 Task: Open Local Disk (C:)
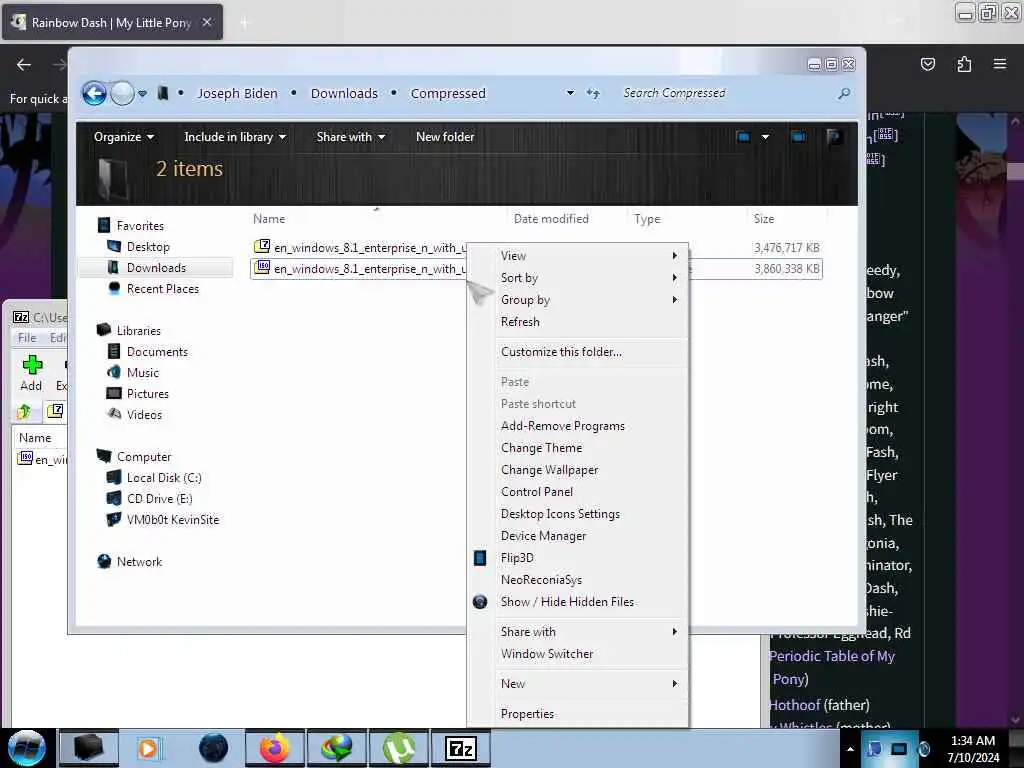click(x=164, y=478)
